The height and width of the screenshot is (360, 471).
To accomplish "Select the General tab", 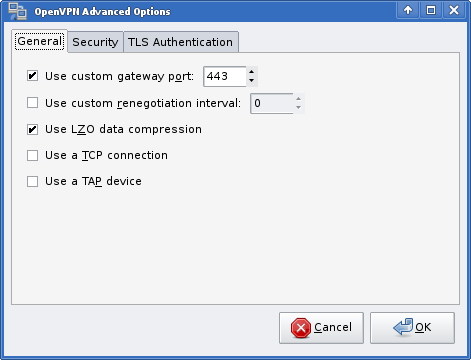I will tap(39, 41).
